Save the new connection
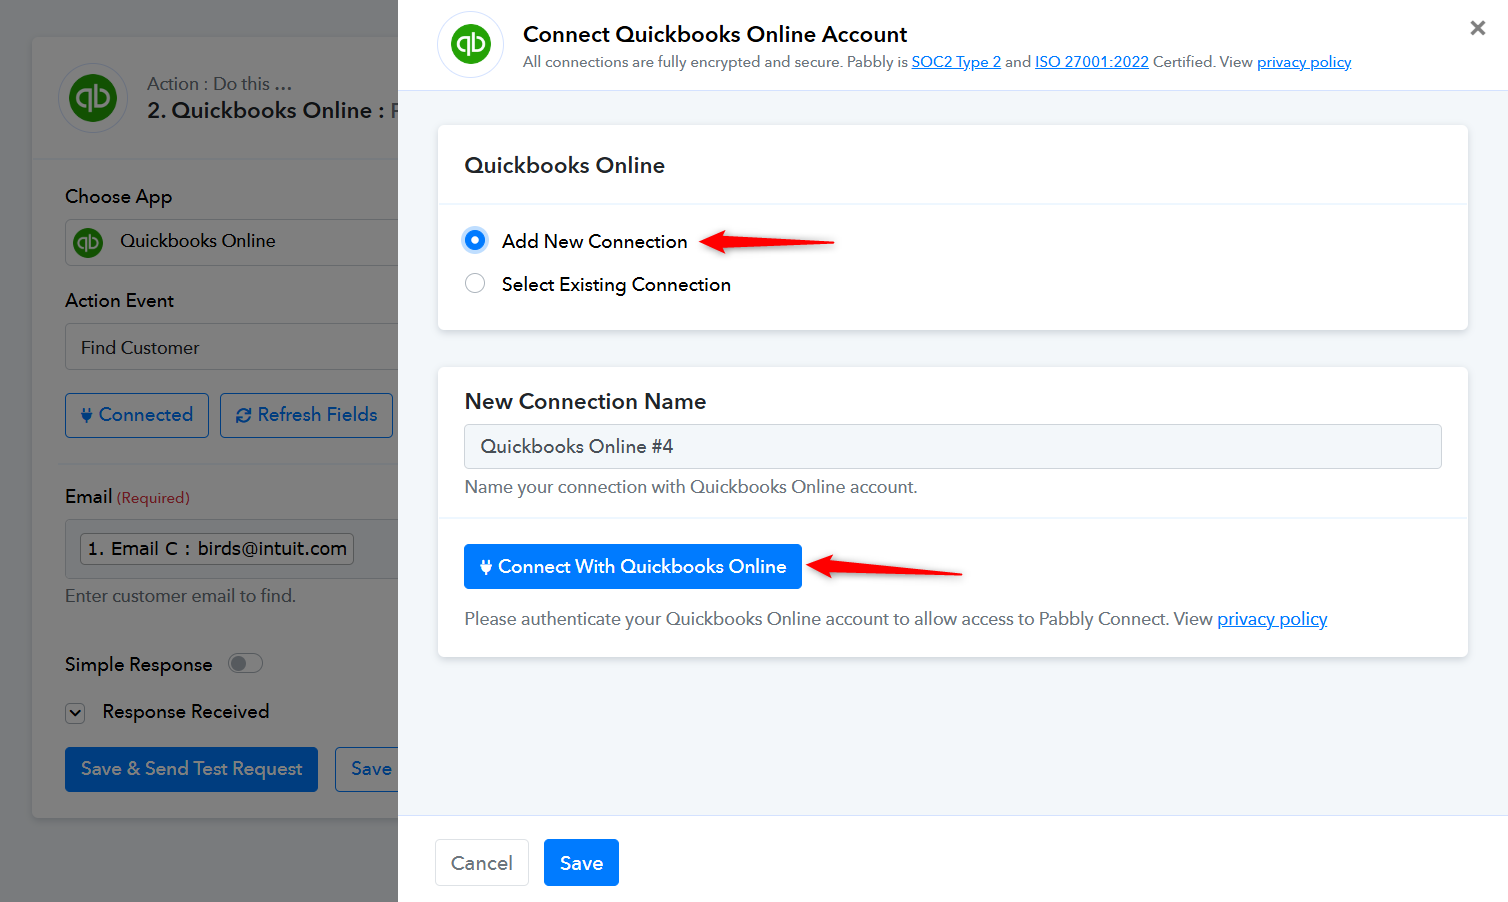1508x902 pixels. pos(581,862)
